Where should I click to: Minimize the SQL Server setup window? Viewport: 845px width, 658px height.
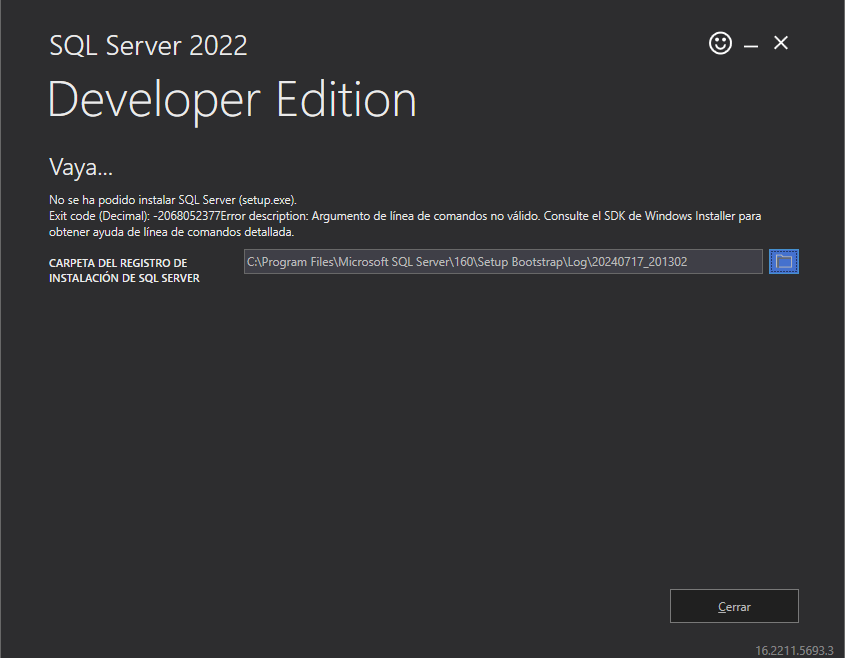751,43
